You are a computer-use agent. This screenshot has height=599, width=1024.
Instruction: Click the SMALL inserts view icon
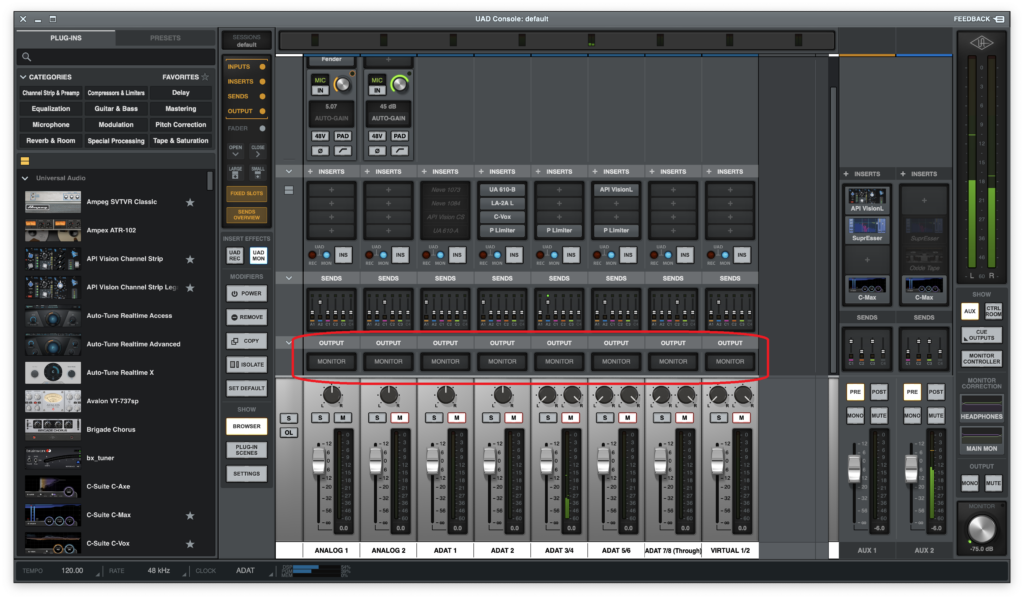258,172
